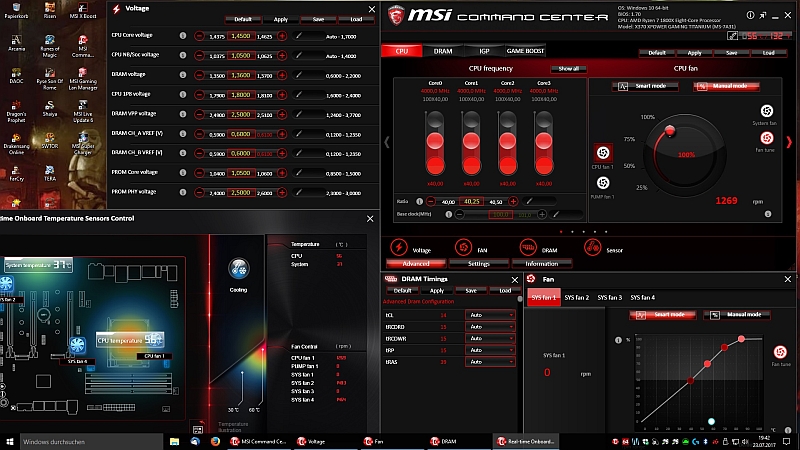Switch to the IGP tab
Screen dimensions: 800x450
click(x=484, y=51)
